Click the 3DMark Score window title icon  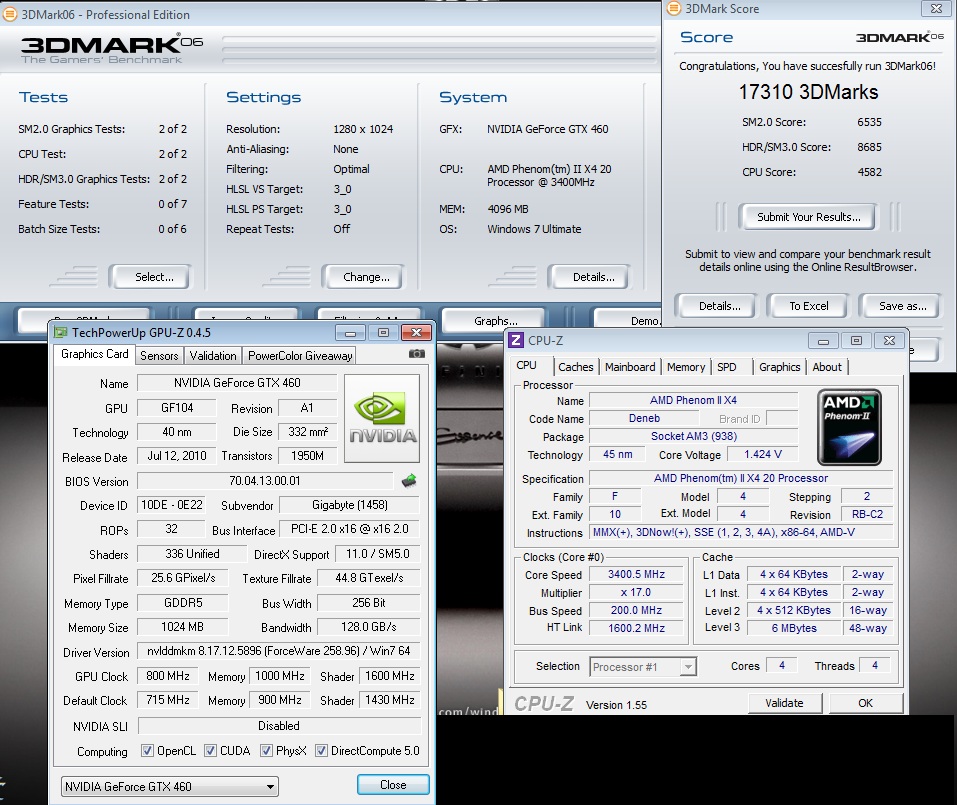[x=673, y=9]
